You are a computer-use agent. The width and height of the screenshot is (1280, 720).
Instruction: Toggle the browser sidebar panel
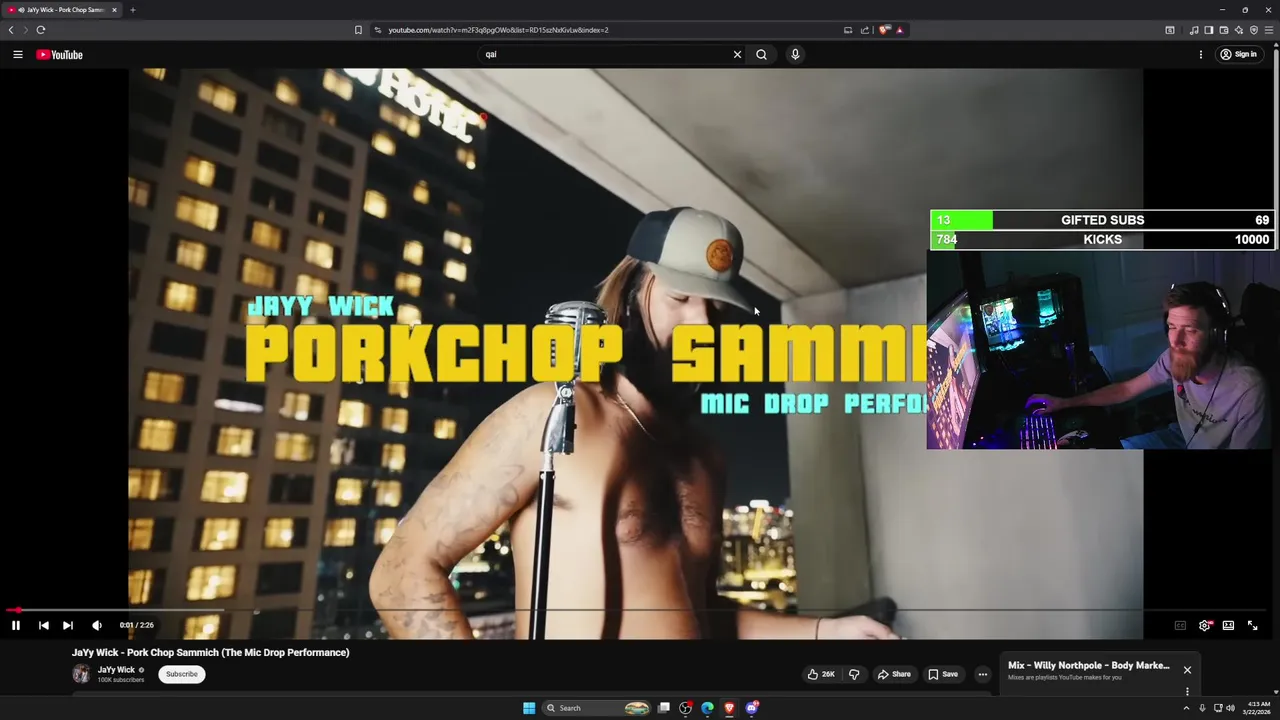pyautogui.click(x=1209, y=30)
